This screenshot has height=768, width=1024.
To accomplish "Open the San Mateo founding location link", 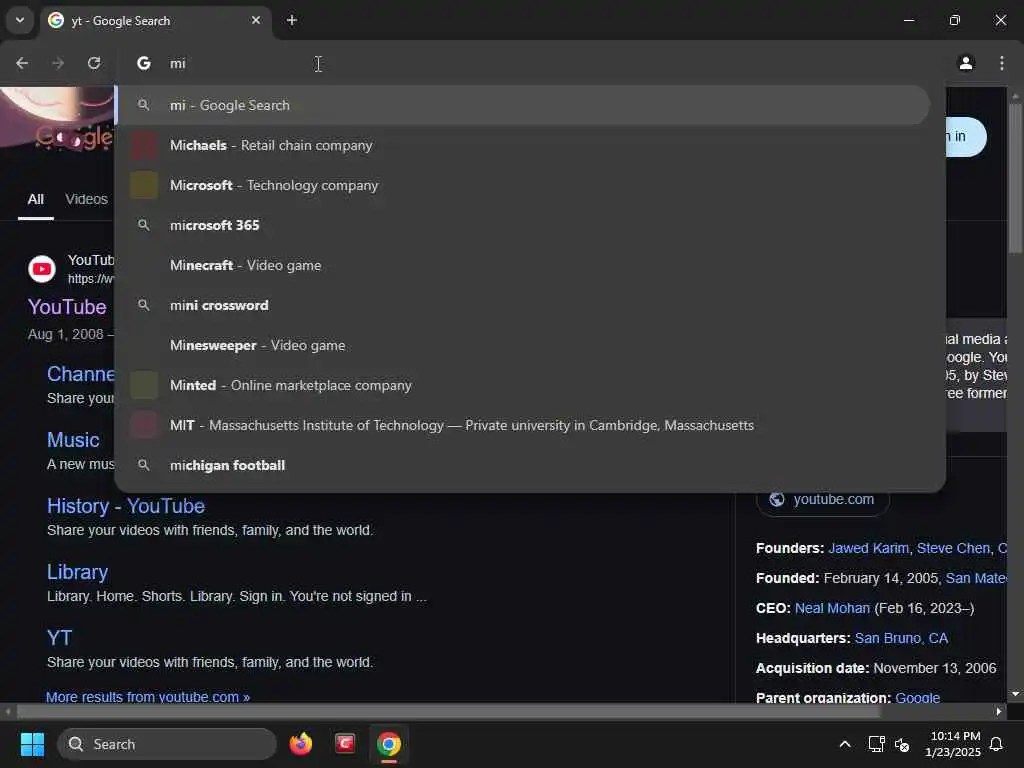I will [976, 579].
